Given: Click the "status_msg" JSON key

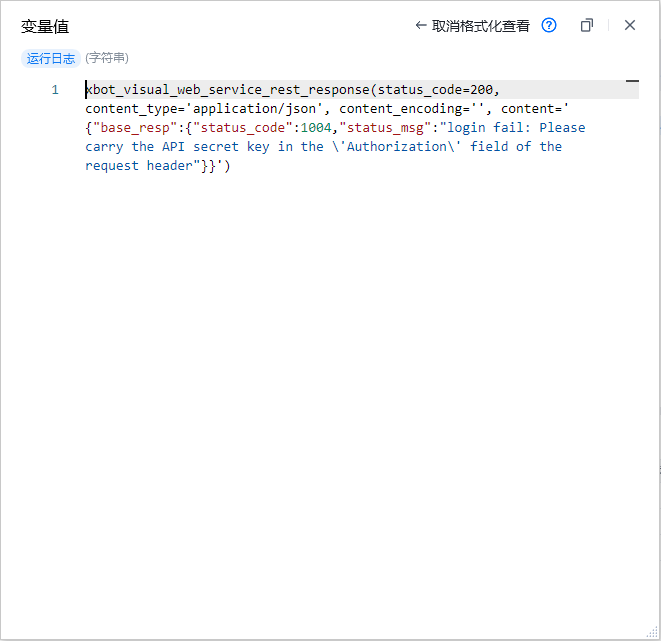Looking at the screenshot, I should 385,128.
